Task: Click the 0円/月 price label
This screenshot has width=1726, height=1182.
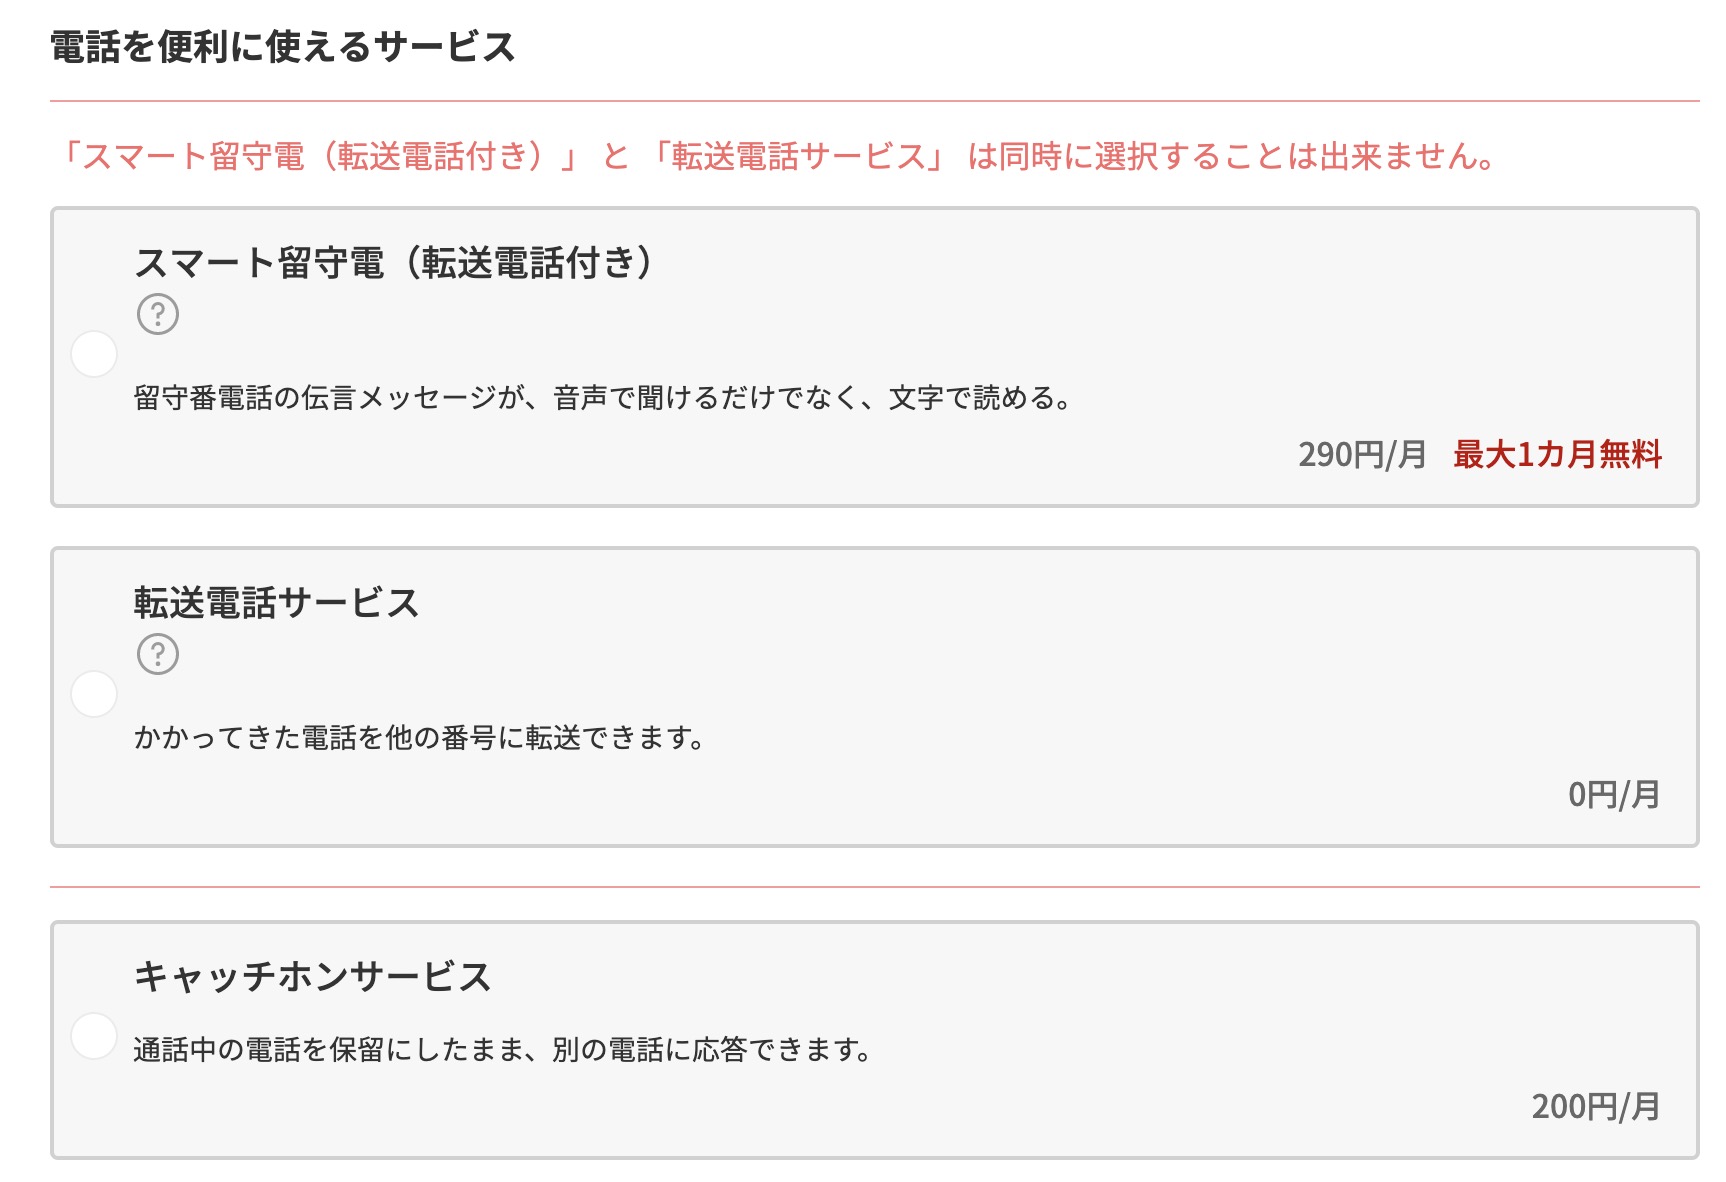Action: tap(1614, 795)
